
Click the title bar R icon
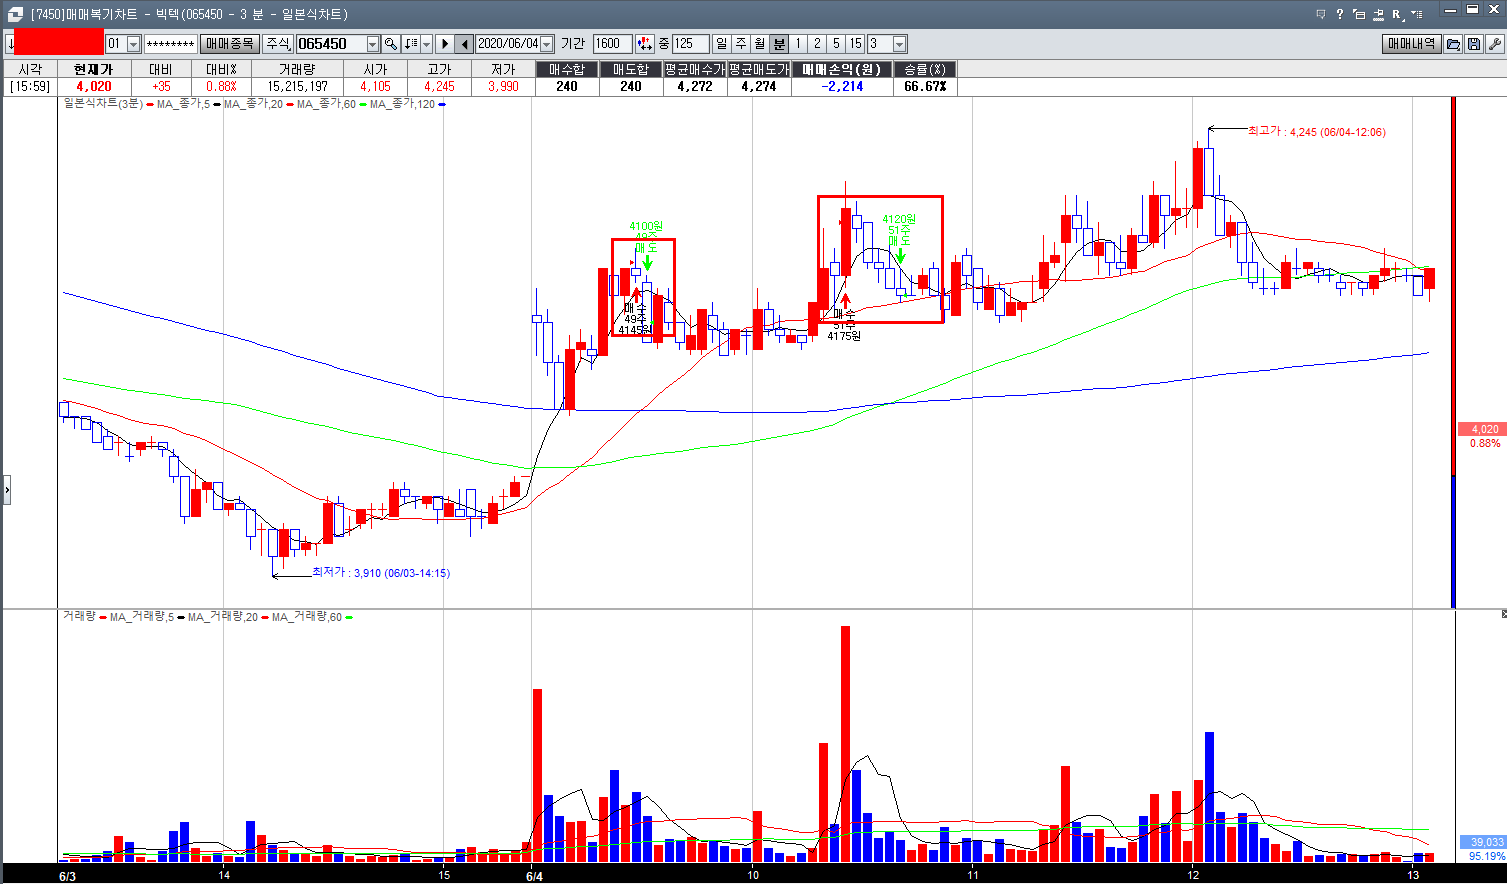coord(1397,14)
